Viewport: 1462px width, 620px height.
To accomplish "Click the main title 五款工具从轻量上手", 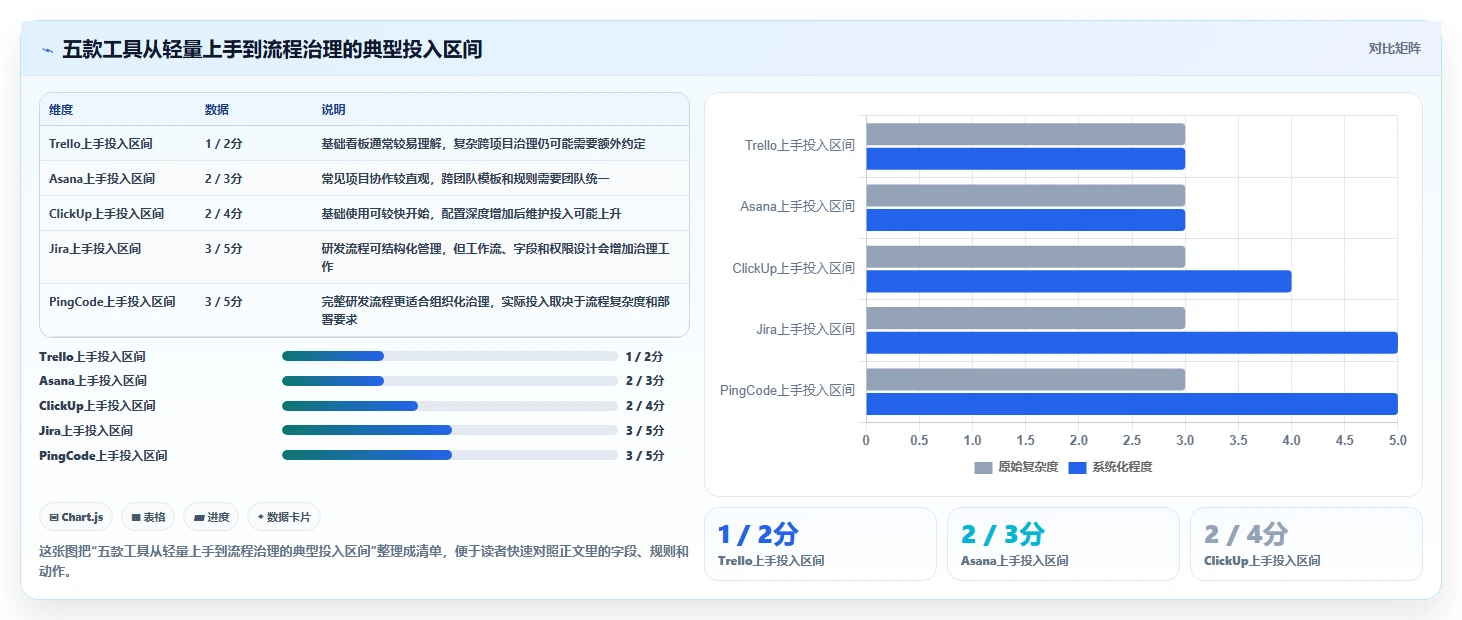I will [272, 49].
